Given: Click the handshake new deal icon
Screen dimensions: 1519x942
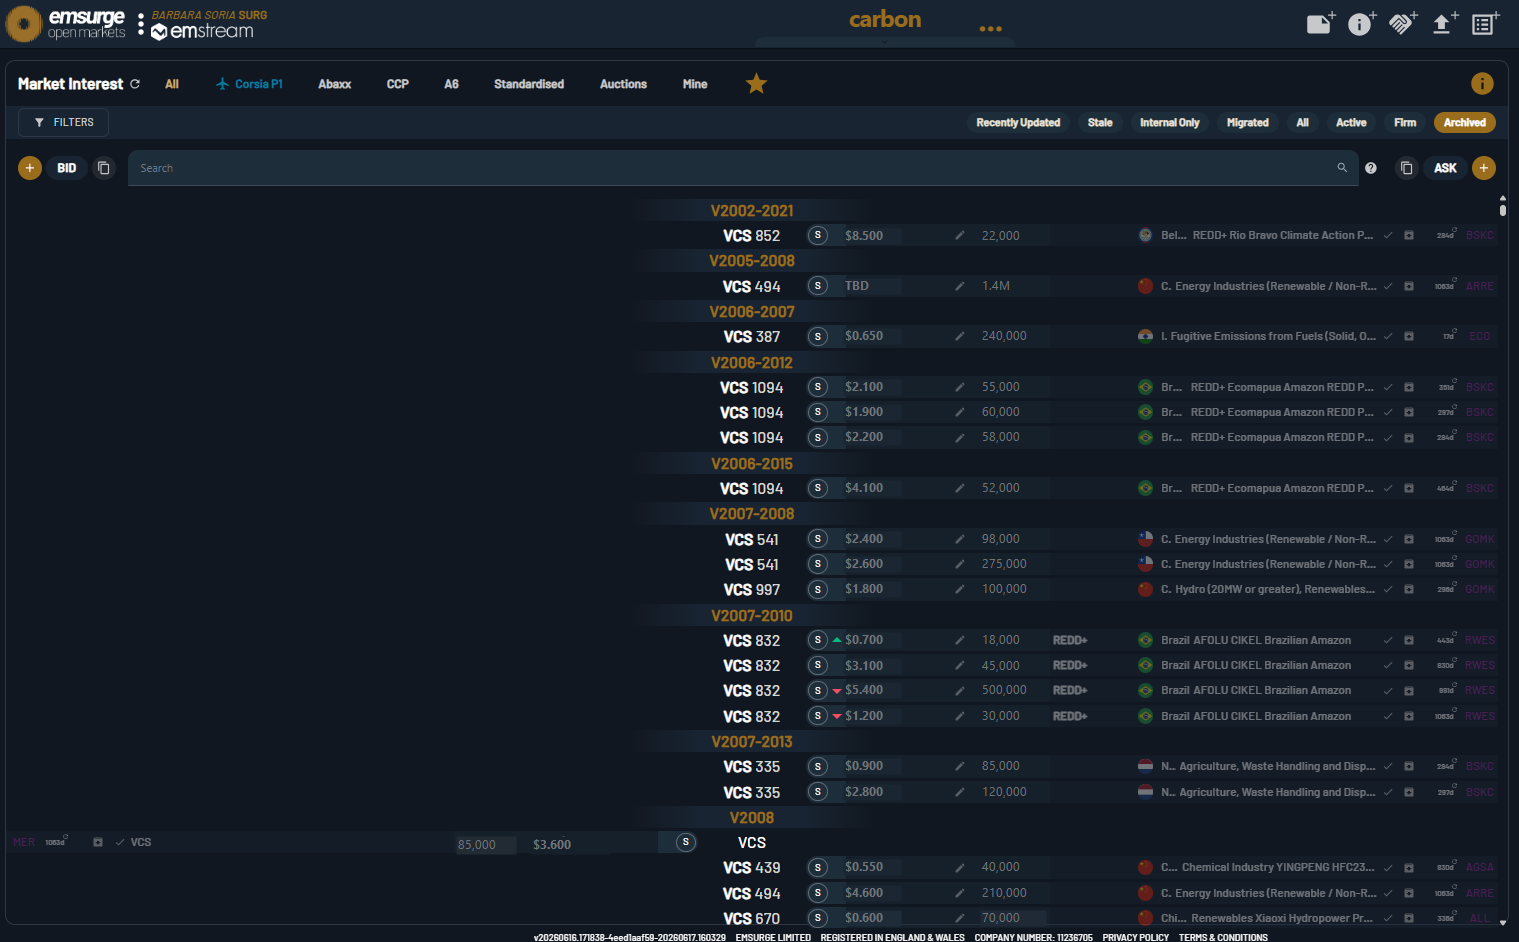Looking at the screenshot, I should coord(1403,23).
